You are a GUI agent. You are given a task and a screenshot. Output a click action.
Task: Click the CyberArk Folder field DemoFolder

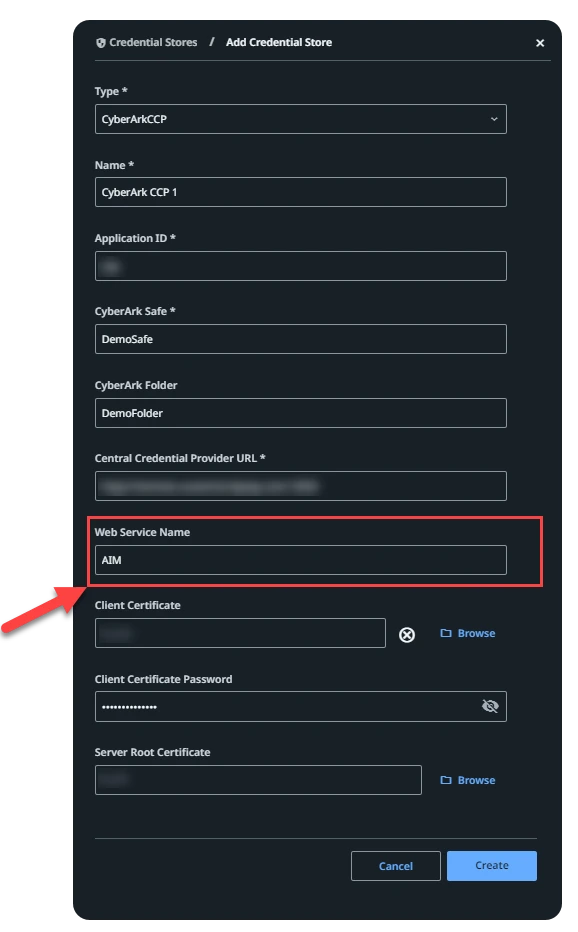(x=301, y=413)
